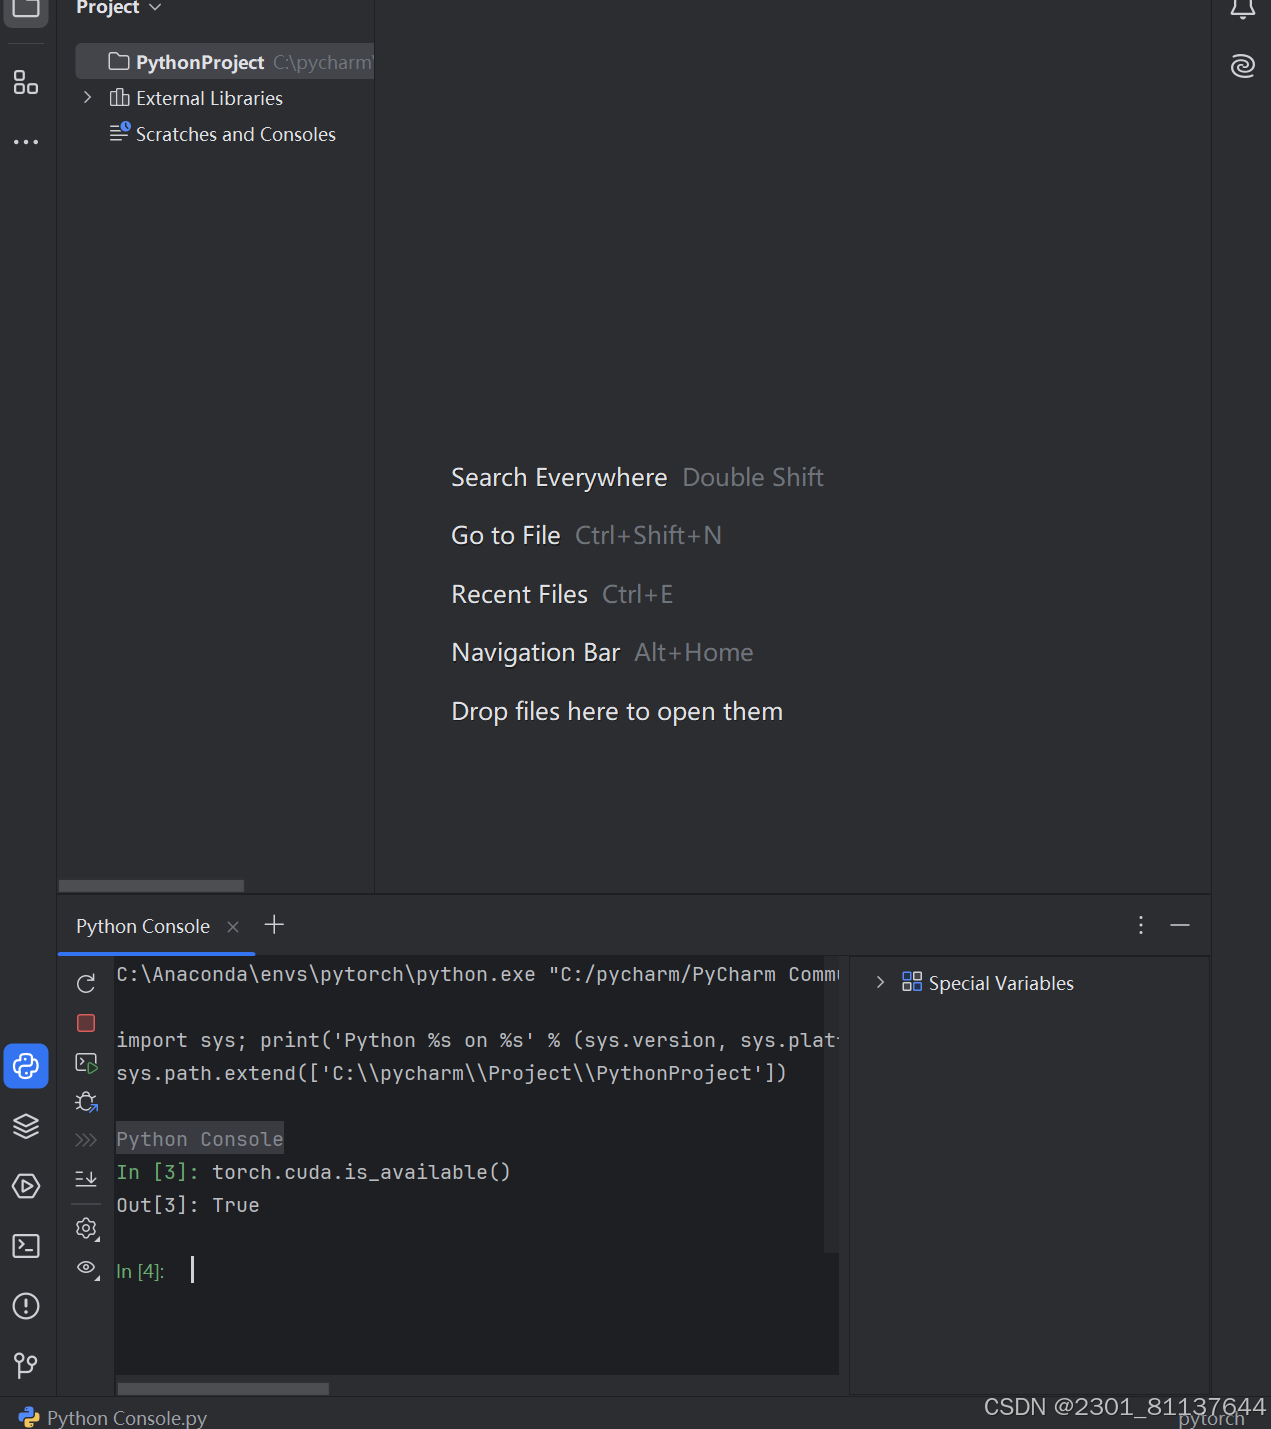Expand the Special Variables panel
1271x1429 pixels.
[x=880, y=982]
